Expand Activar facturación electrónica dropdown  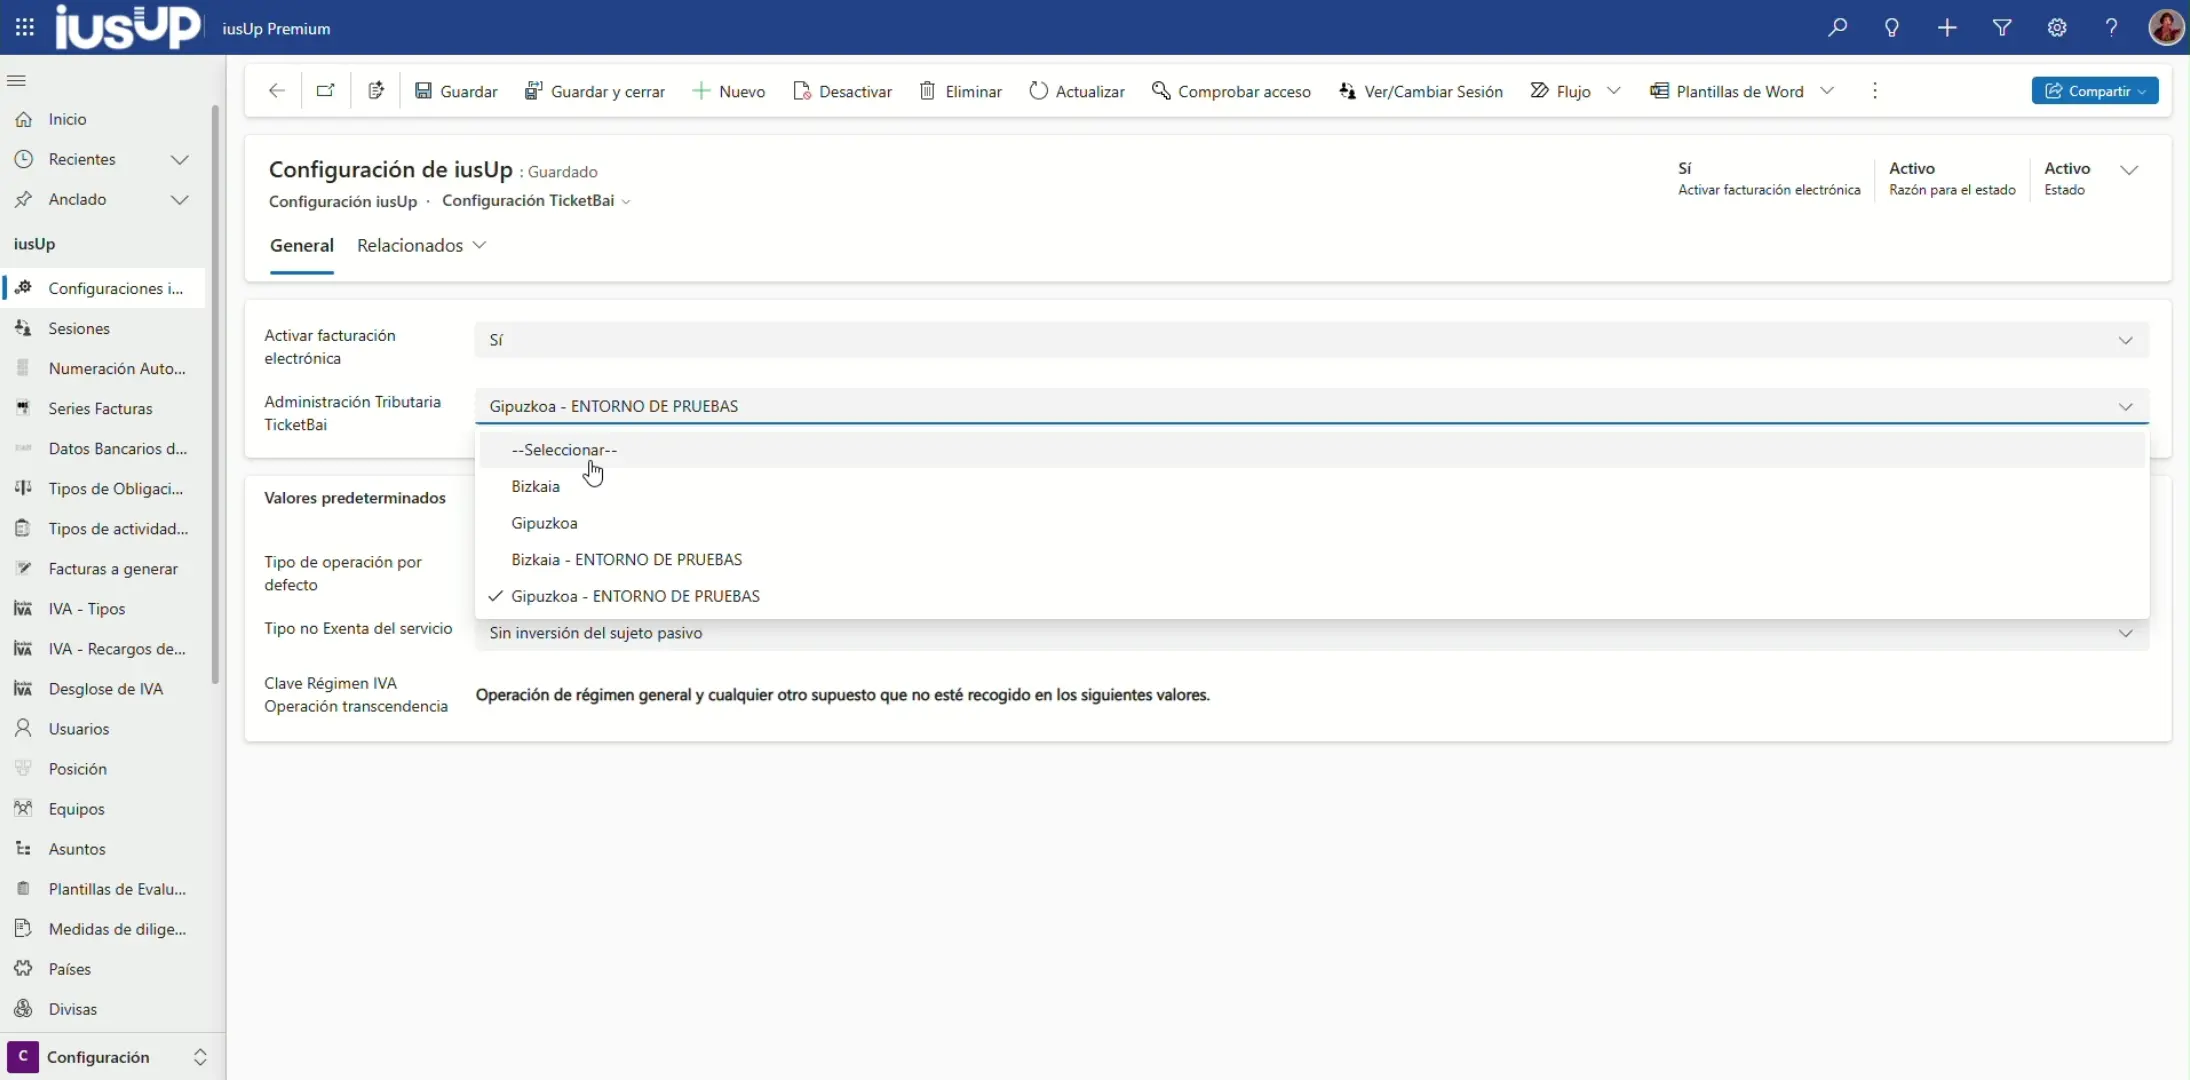click(2125, 340)
